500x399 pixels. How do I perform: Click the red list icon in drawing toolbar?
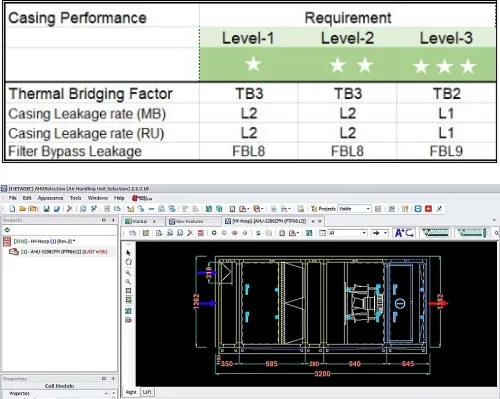click(x=201, y=233)
